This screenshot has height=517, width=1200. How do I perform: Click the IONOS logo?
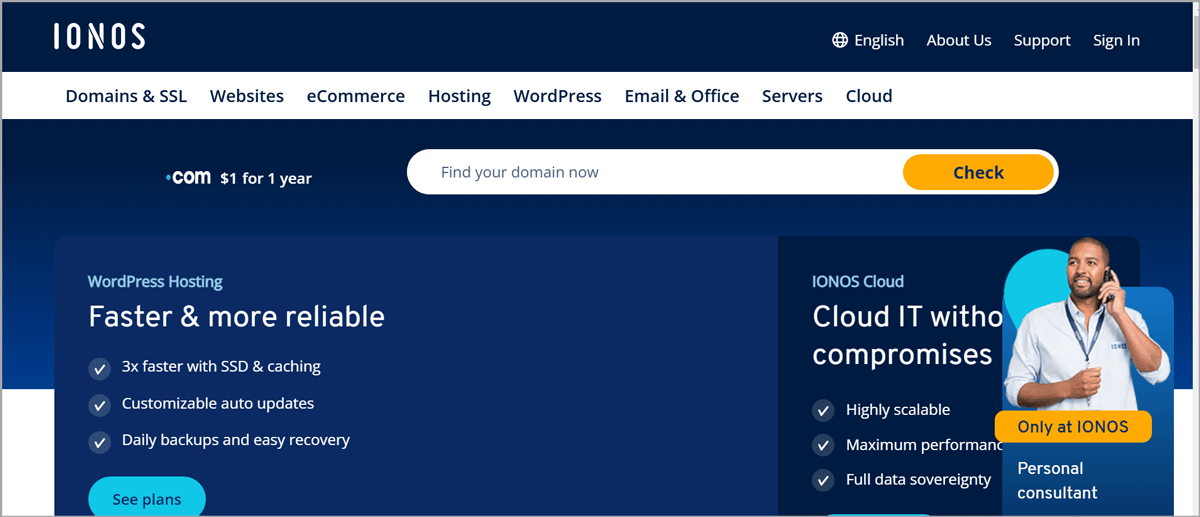pos(99,37)
